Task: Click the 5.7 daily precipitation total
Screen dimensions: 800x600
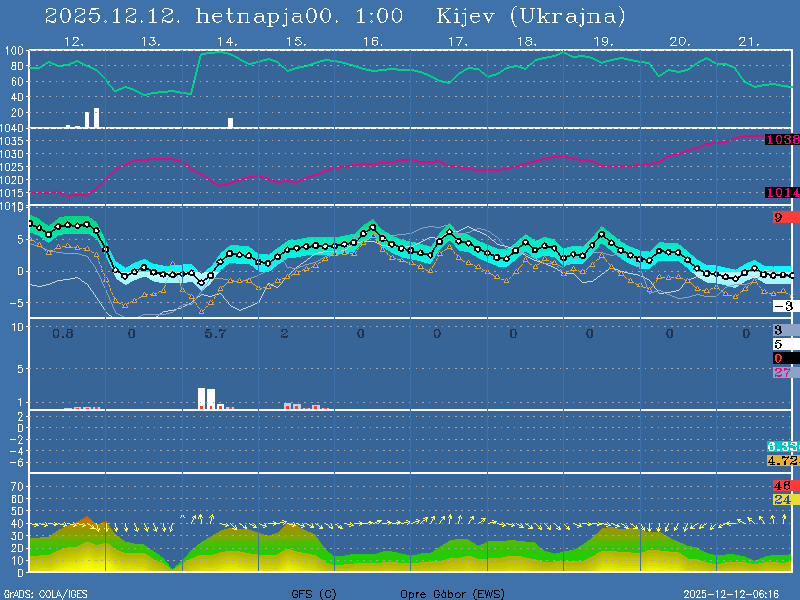Action: [216, 333]
